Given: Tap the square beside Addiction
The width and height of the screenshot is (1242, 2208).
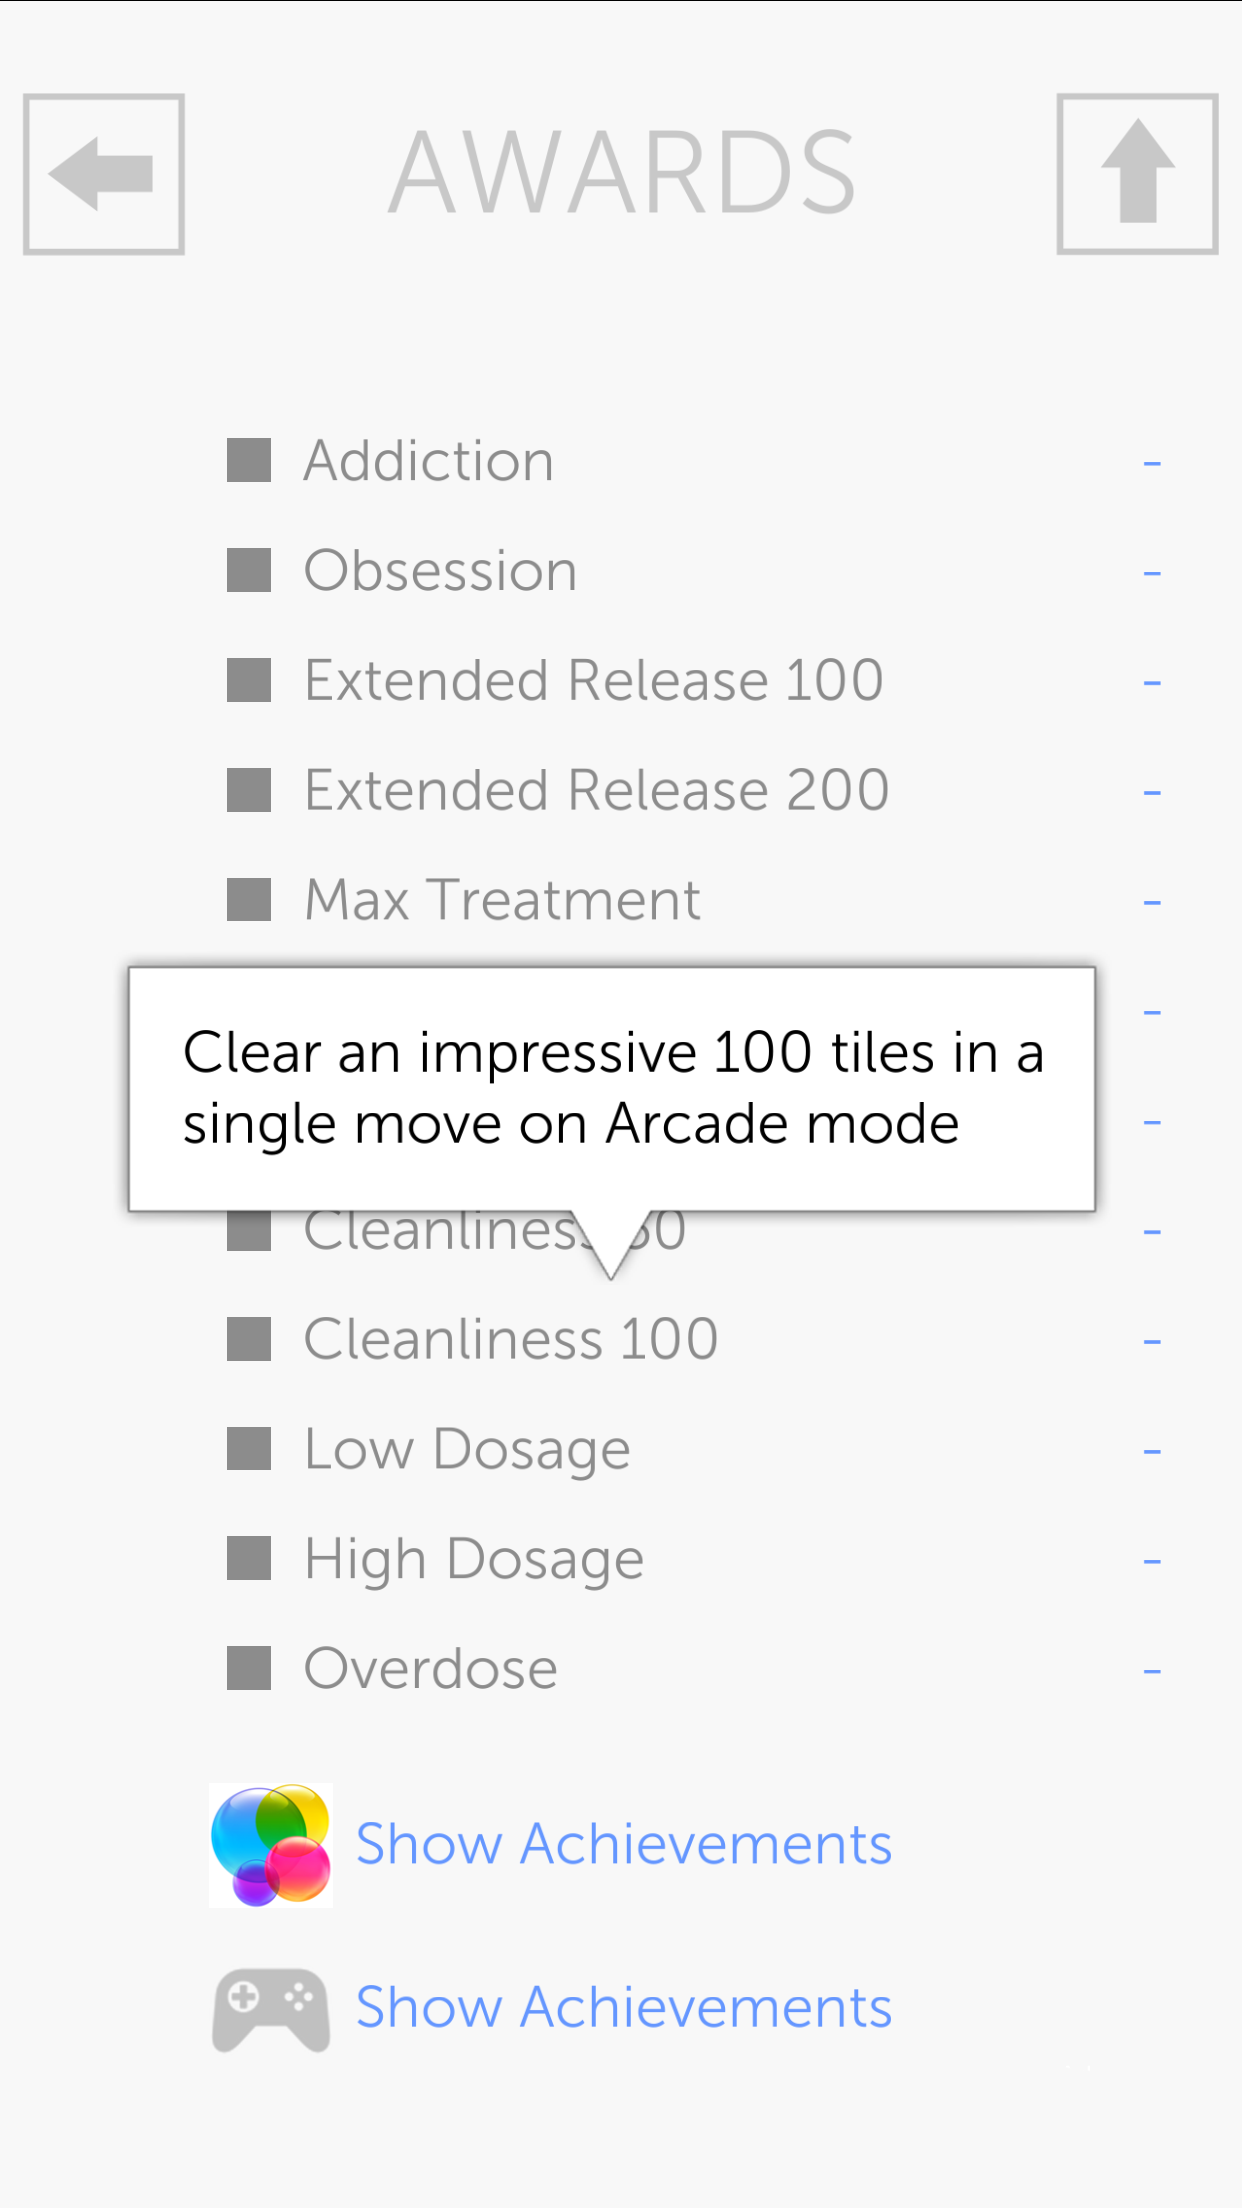Looking at the screenshot, I should click(249, 461).
